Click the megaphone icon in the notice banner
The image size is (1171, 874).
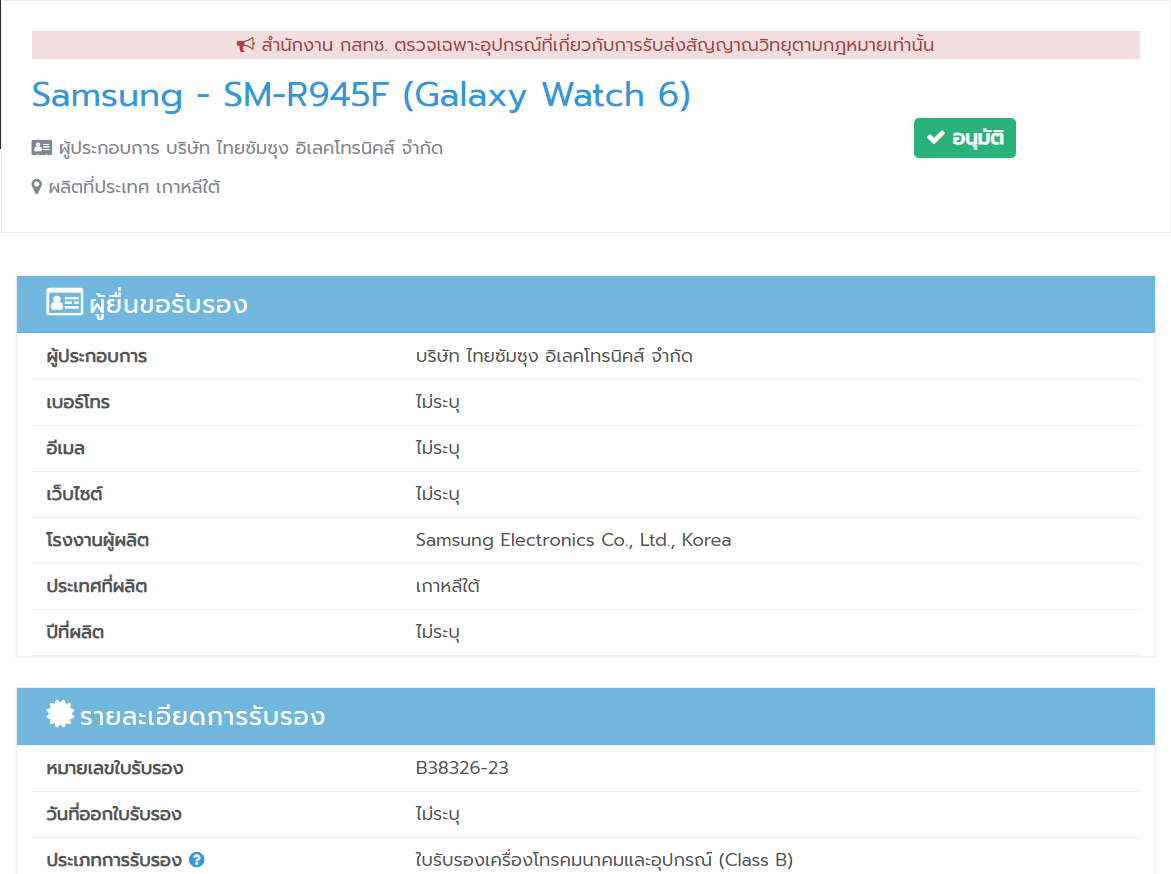(246, 45)
